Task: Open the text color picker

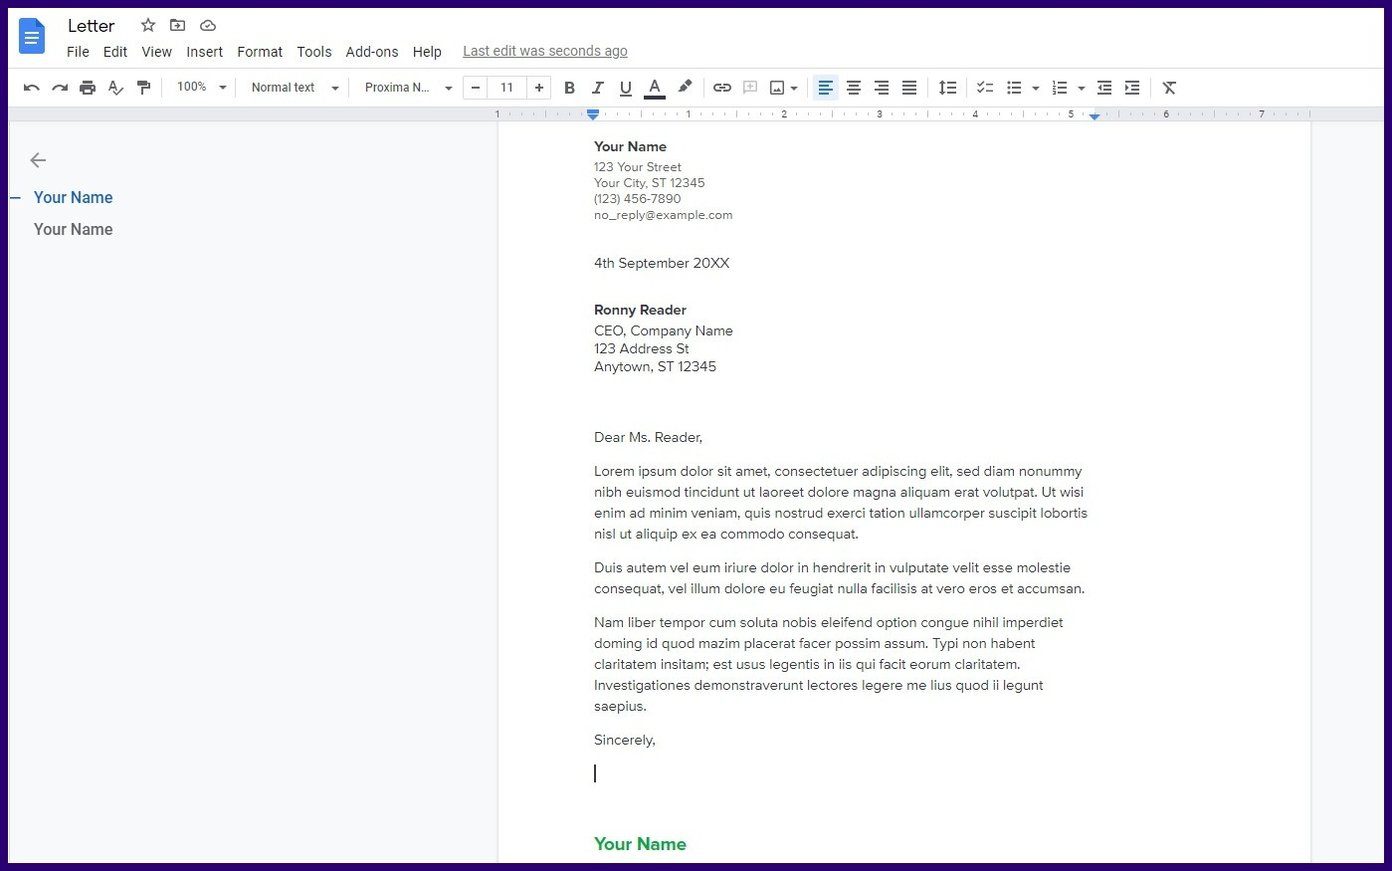Action: coord(654,88)
